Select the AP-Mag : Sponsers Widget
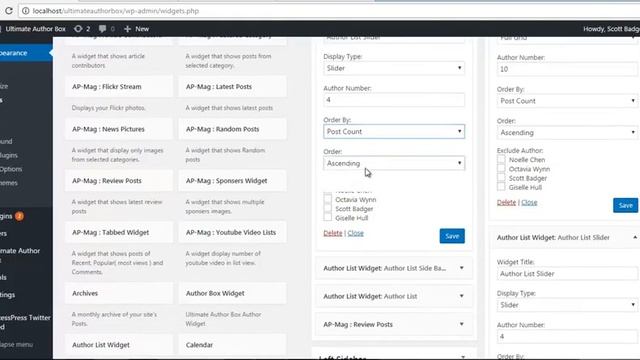 click(232, 180)
